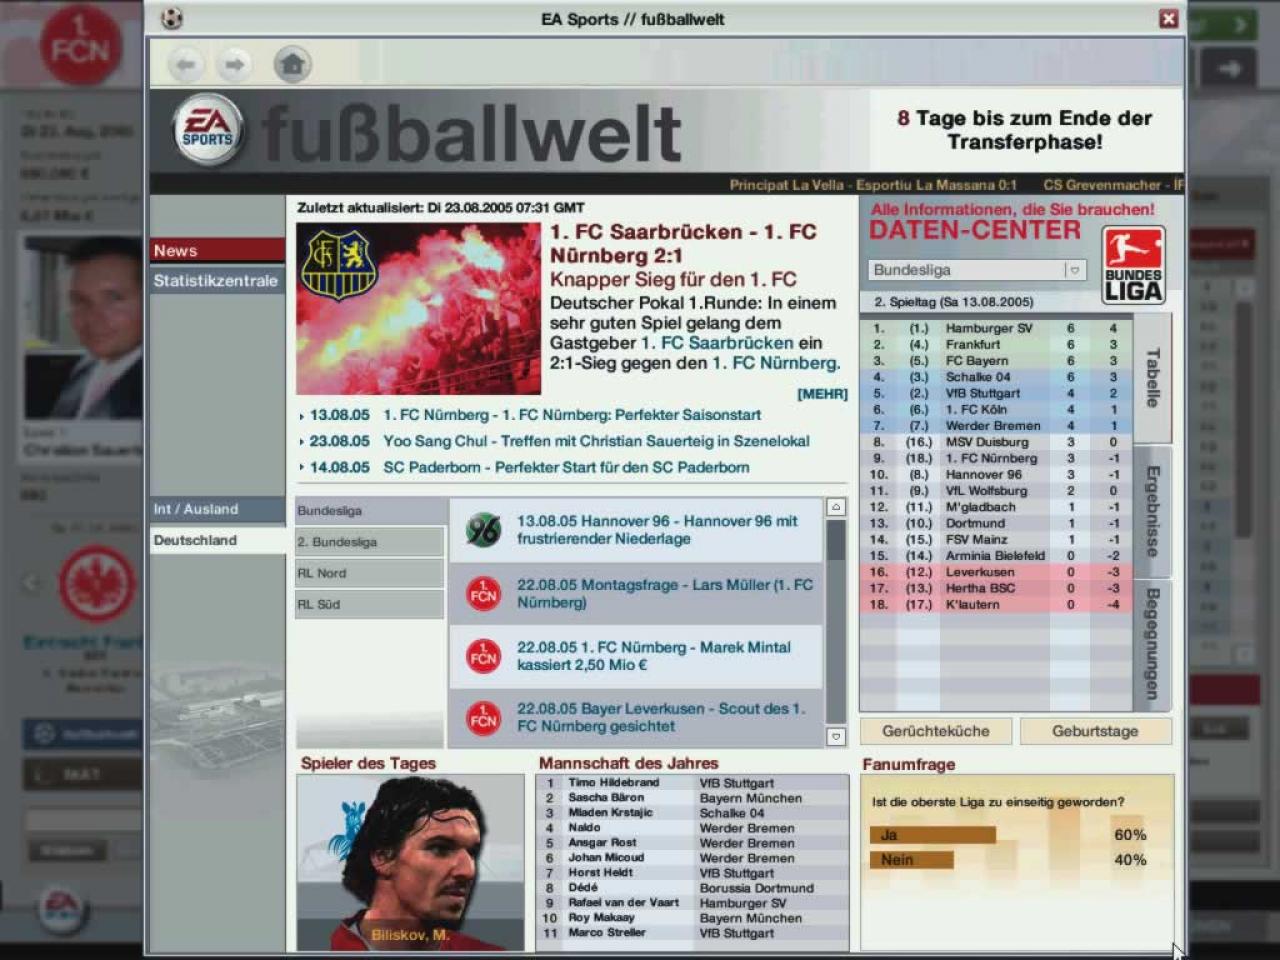This screenshot has width=1280, height=960.
Task: Click the arrow button at top right background window
Action: coord(1229,68)
